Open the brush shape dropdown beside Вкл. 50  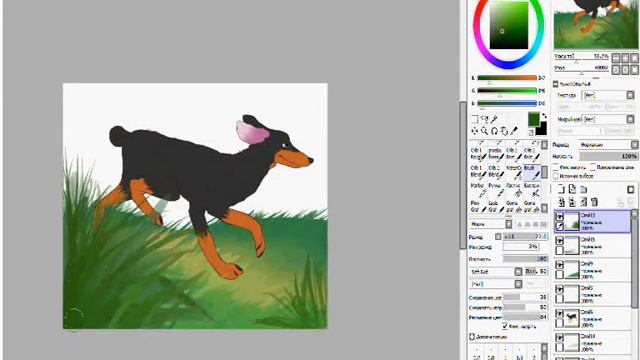[x=496, y=271]
